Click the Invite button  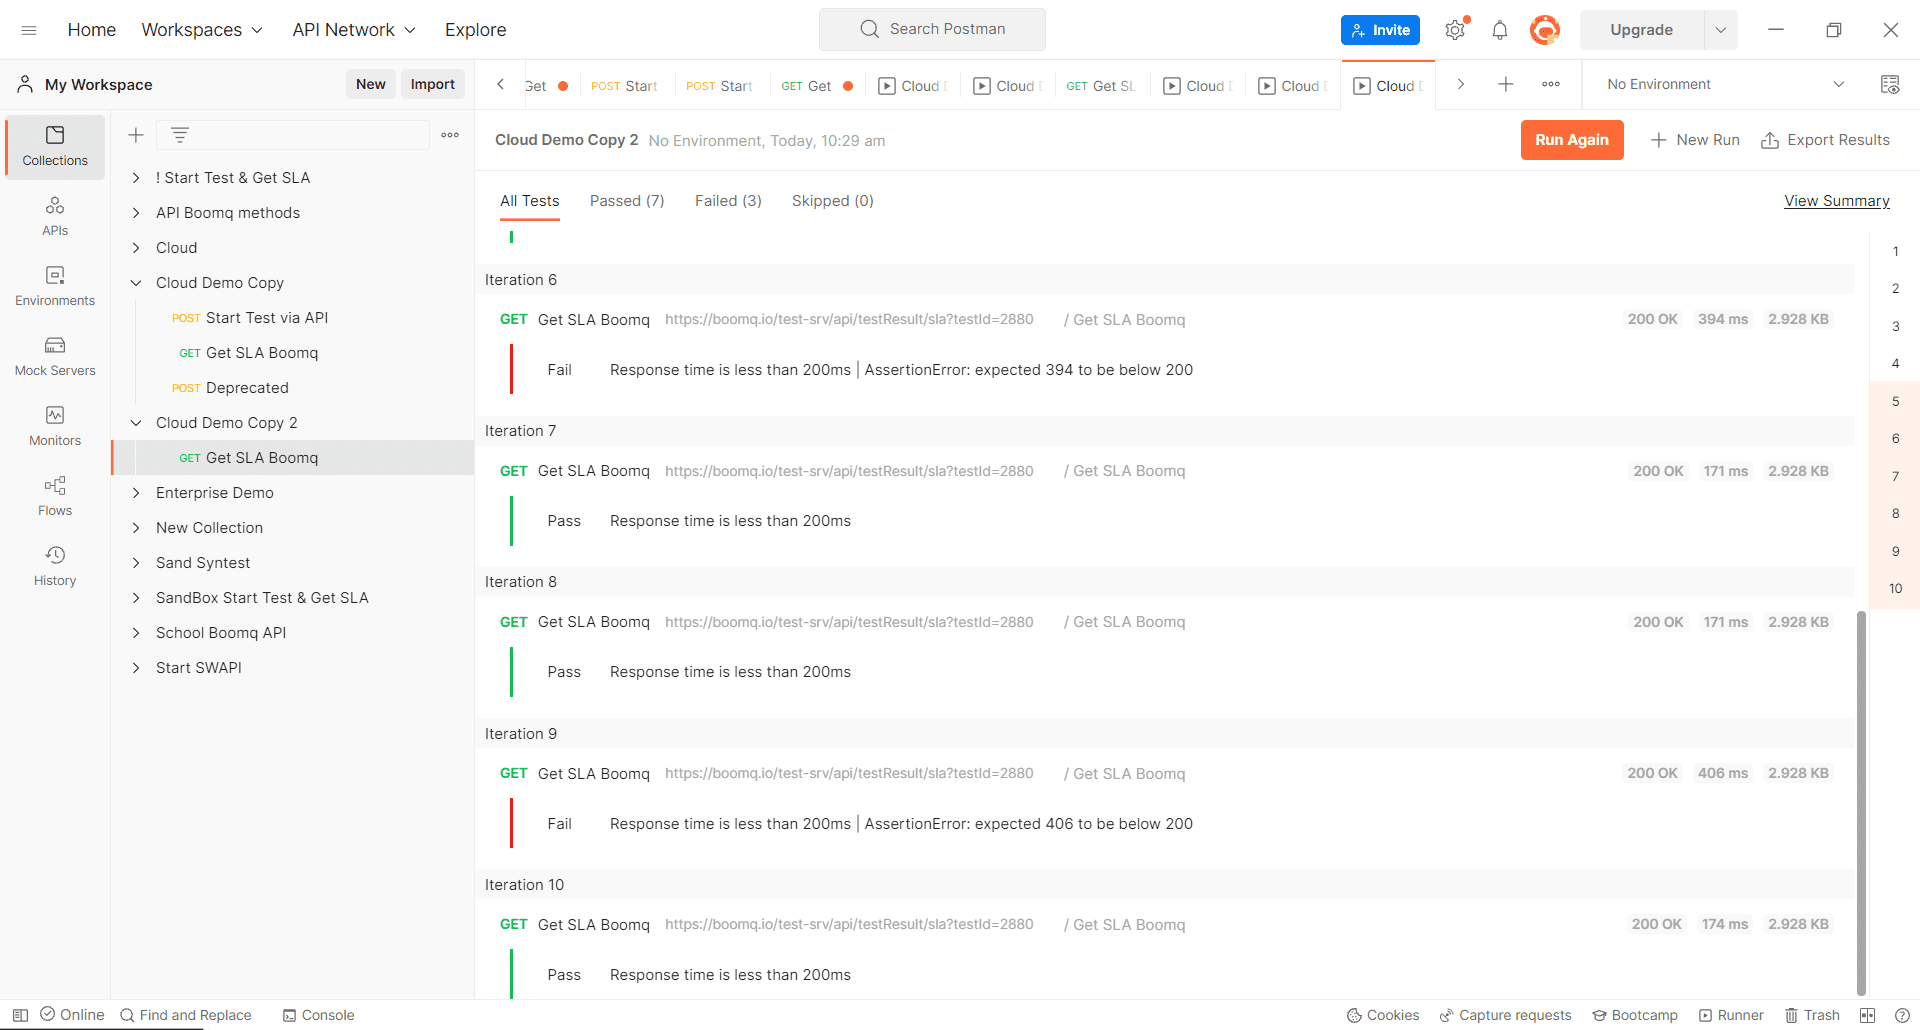tap(1380, 30)
